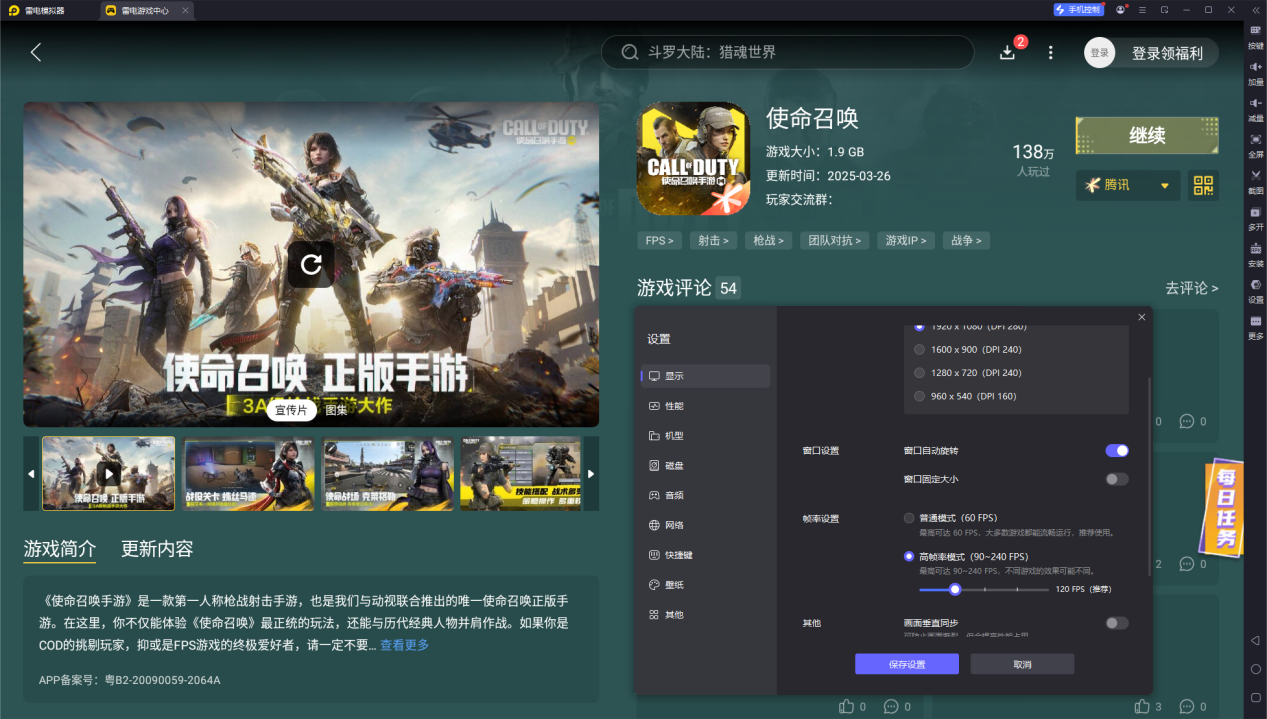Click the reload icon on promo video
Viewport: 1267px width, 719px height.
coord(311,264)
